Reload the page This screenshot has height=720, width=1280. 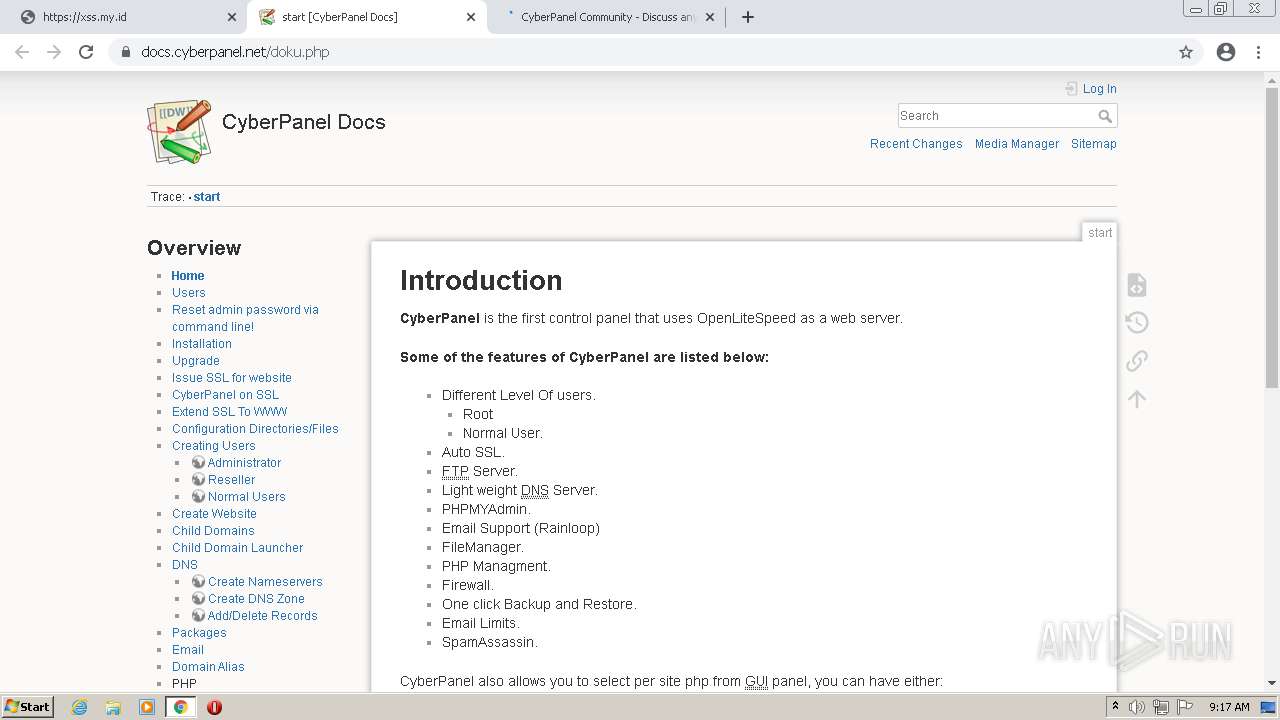click(x=86, y=52)
